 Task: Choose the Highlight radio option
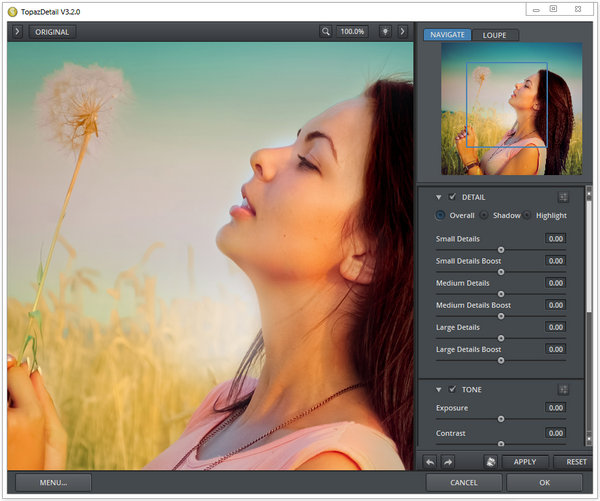(x=528, y=215)
